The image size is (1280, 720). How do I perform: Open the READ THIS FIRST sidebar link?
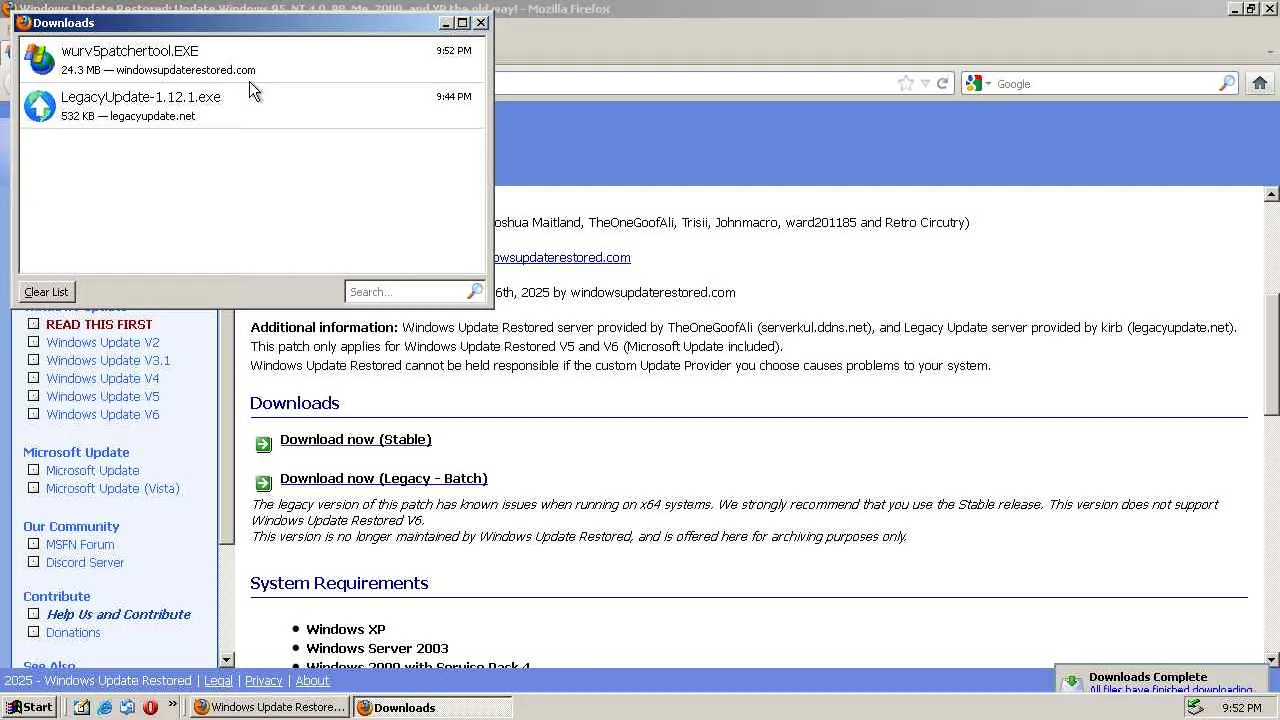click(x=99, y=324)
